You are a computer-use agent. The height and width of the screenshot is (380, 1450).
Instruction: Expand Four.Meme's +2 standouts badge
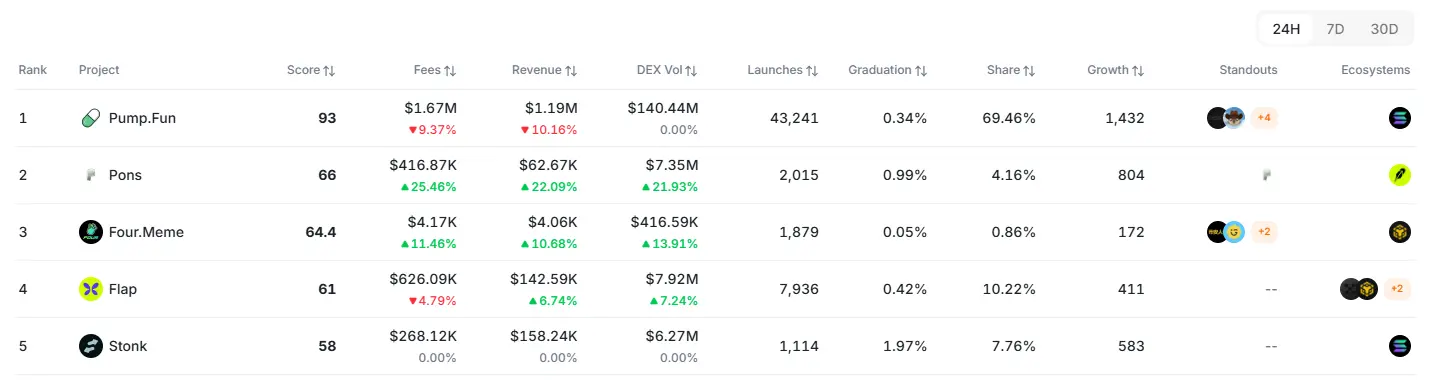click(1264, 232)
